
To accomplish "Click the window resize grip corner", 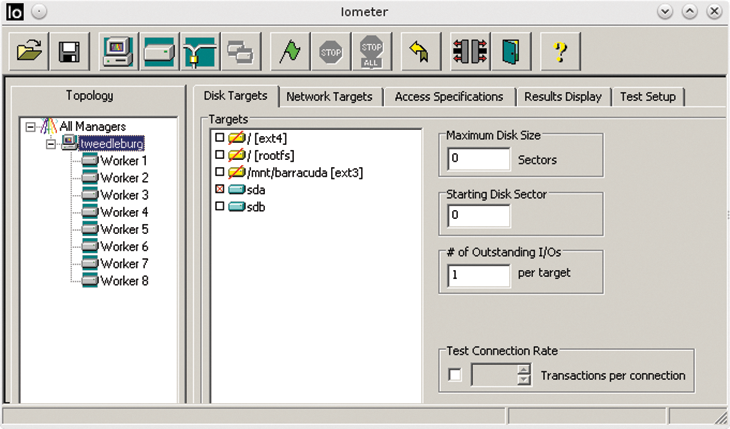I will point(721,417).
